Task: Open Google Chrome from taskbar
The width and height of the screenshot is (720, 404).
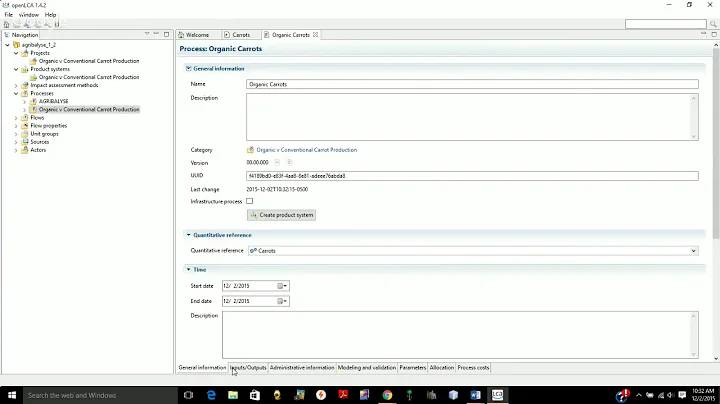Action: pos(387,395)
